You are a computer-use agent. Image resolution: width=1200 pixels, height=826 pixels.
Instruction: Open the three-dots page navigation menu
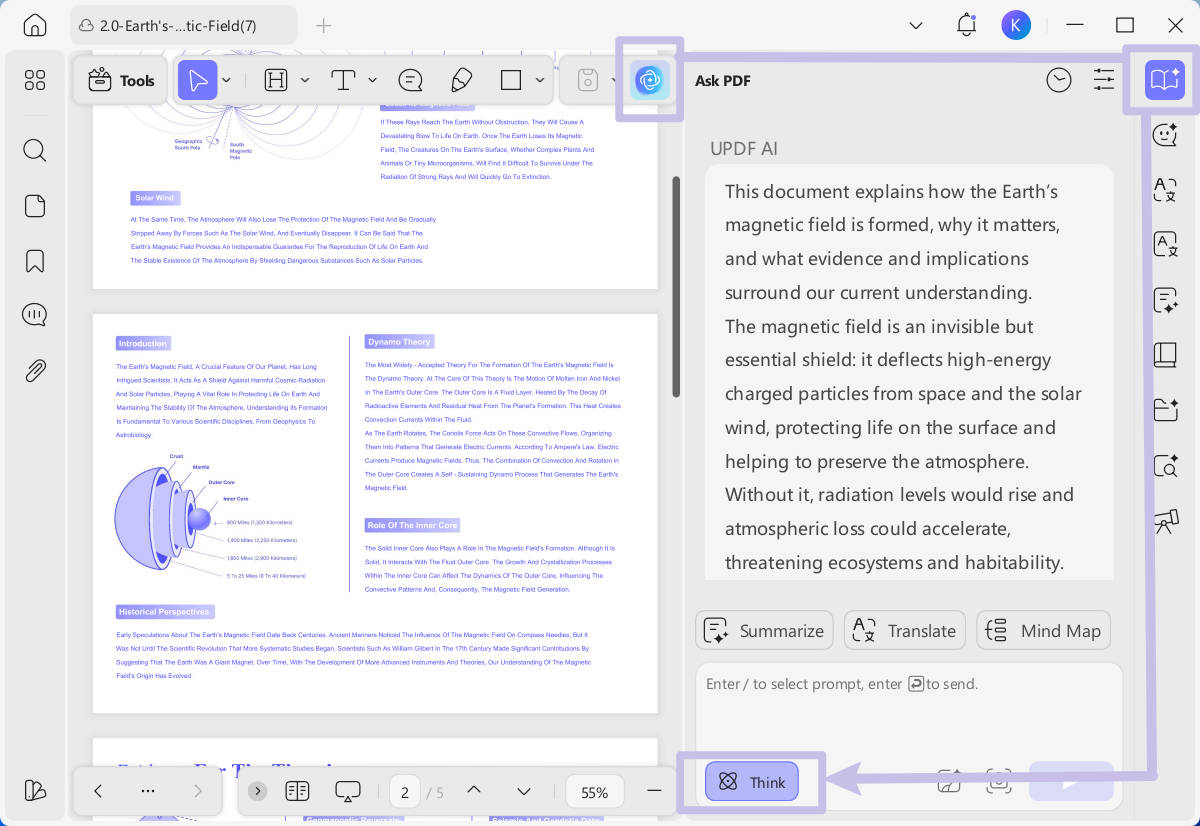(148, 791)
